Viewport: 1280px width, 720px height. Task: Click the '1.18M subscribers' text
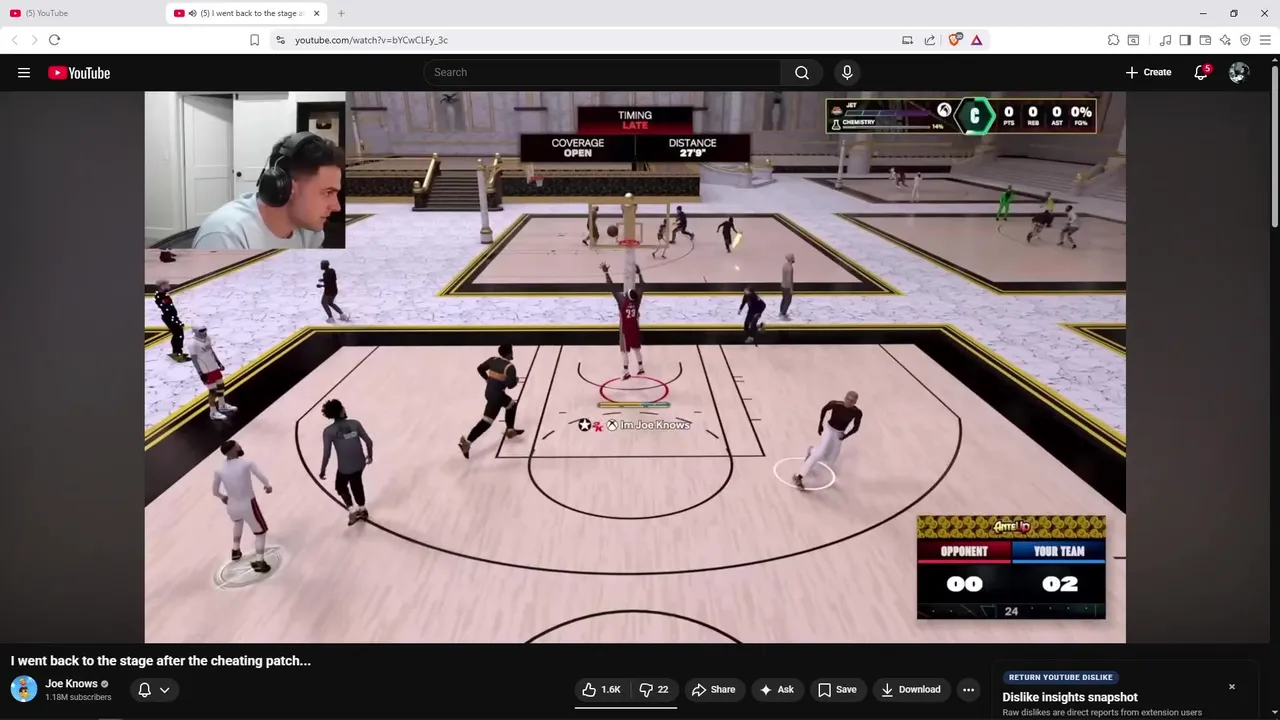click(78, 697)
